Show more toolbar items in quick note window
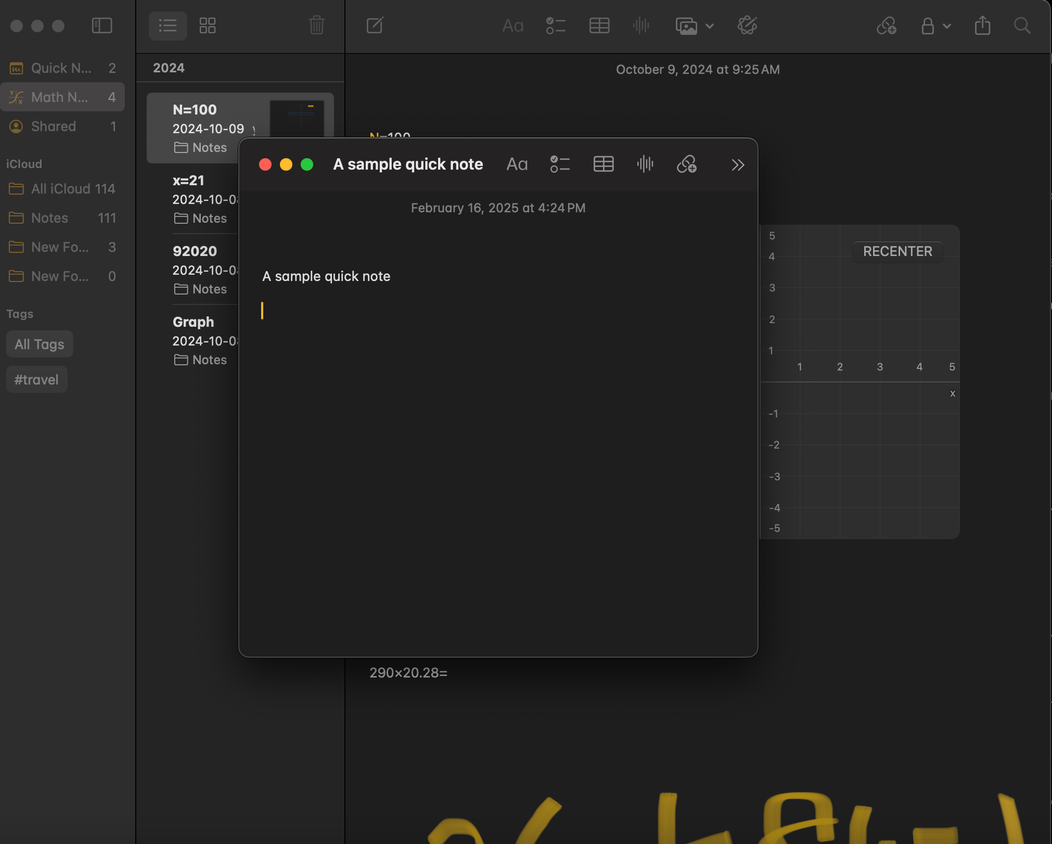The width and height of the screenshot is (1052, 844). pos(737,165)
